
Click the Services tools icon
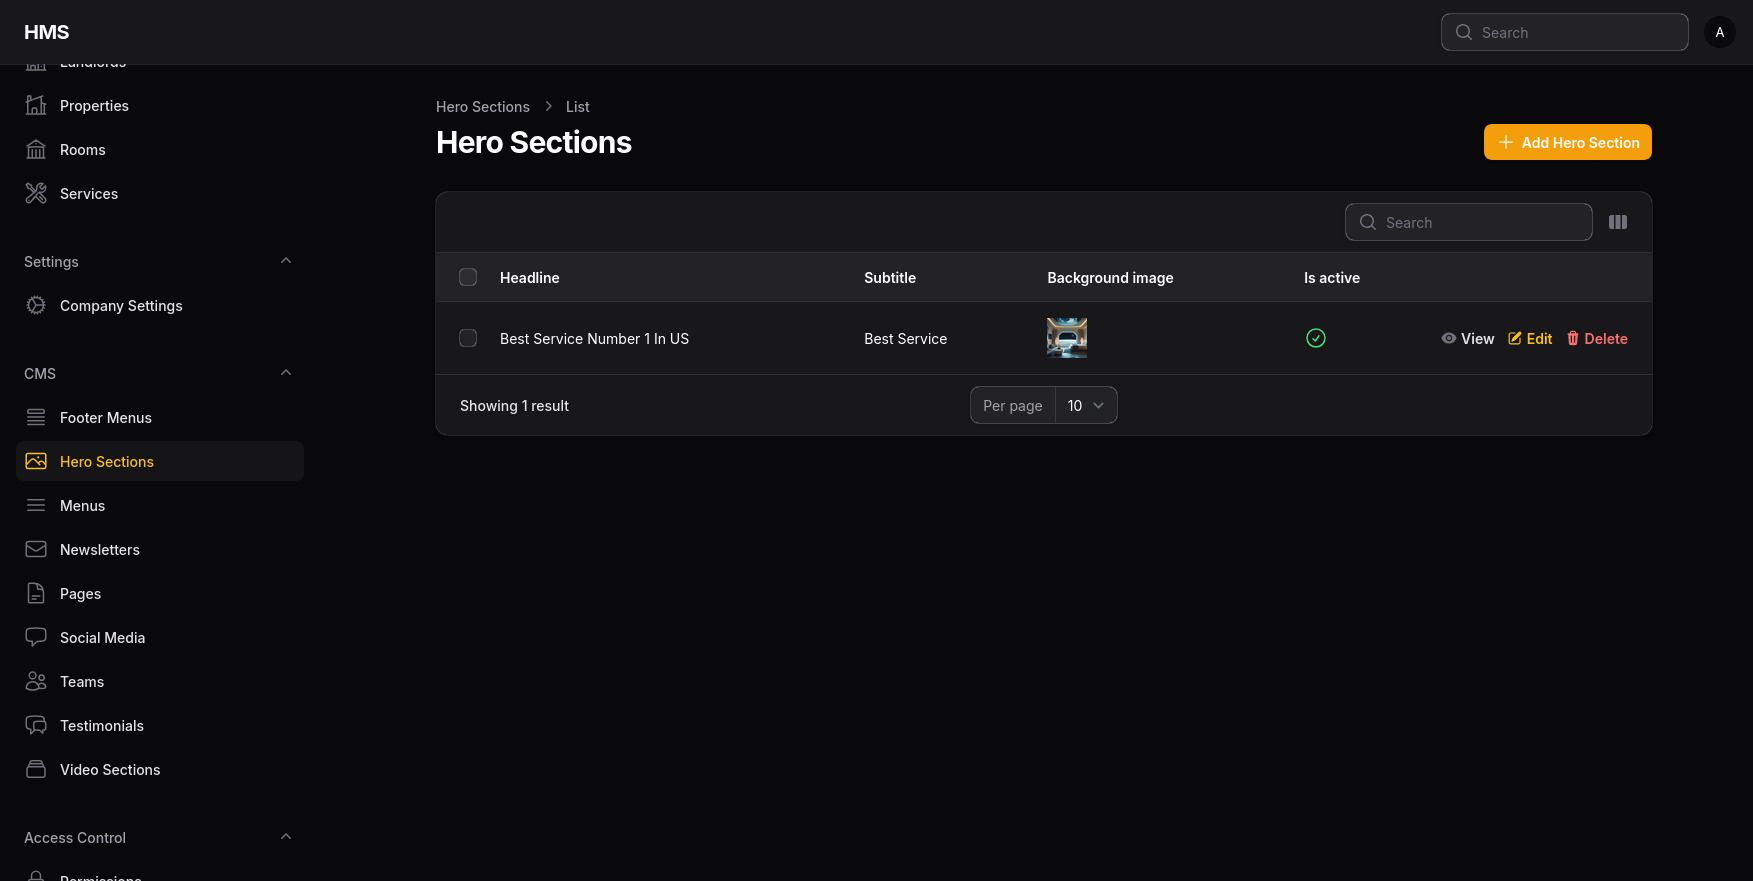click(36, 193)
